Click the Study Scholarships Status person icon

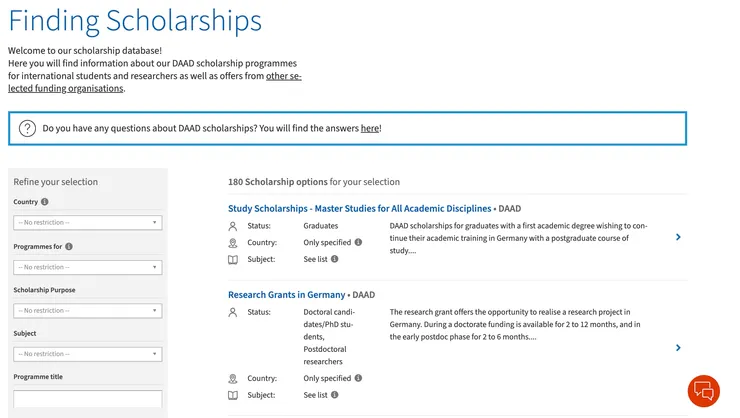point(233,226)
